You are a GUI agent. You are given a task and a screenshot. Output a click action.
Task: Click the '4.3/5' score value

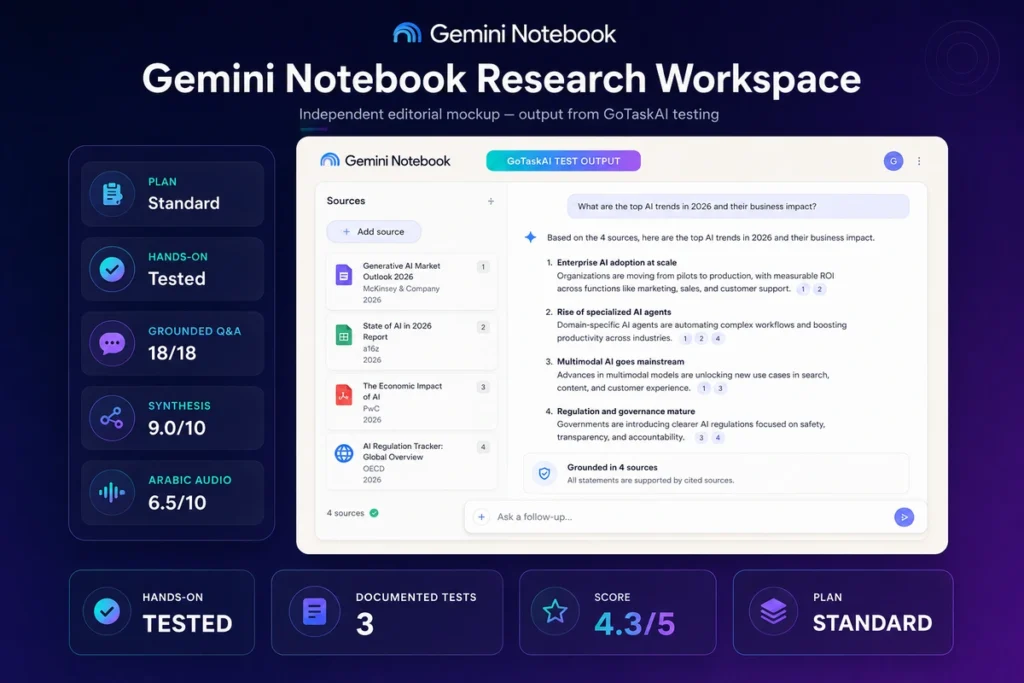634,624
